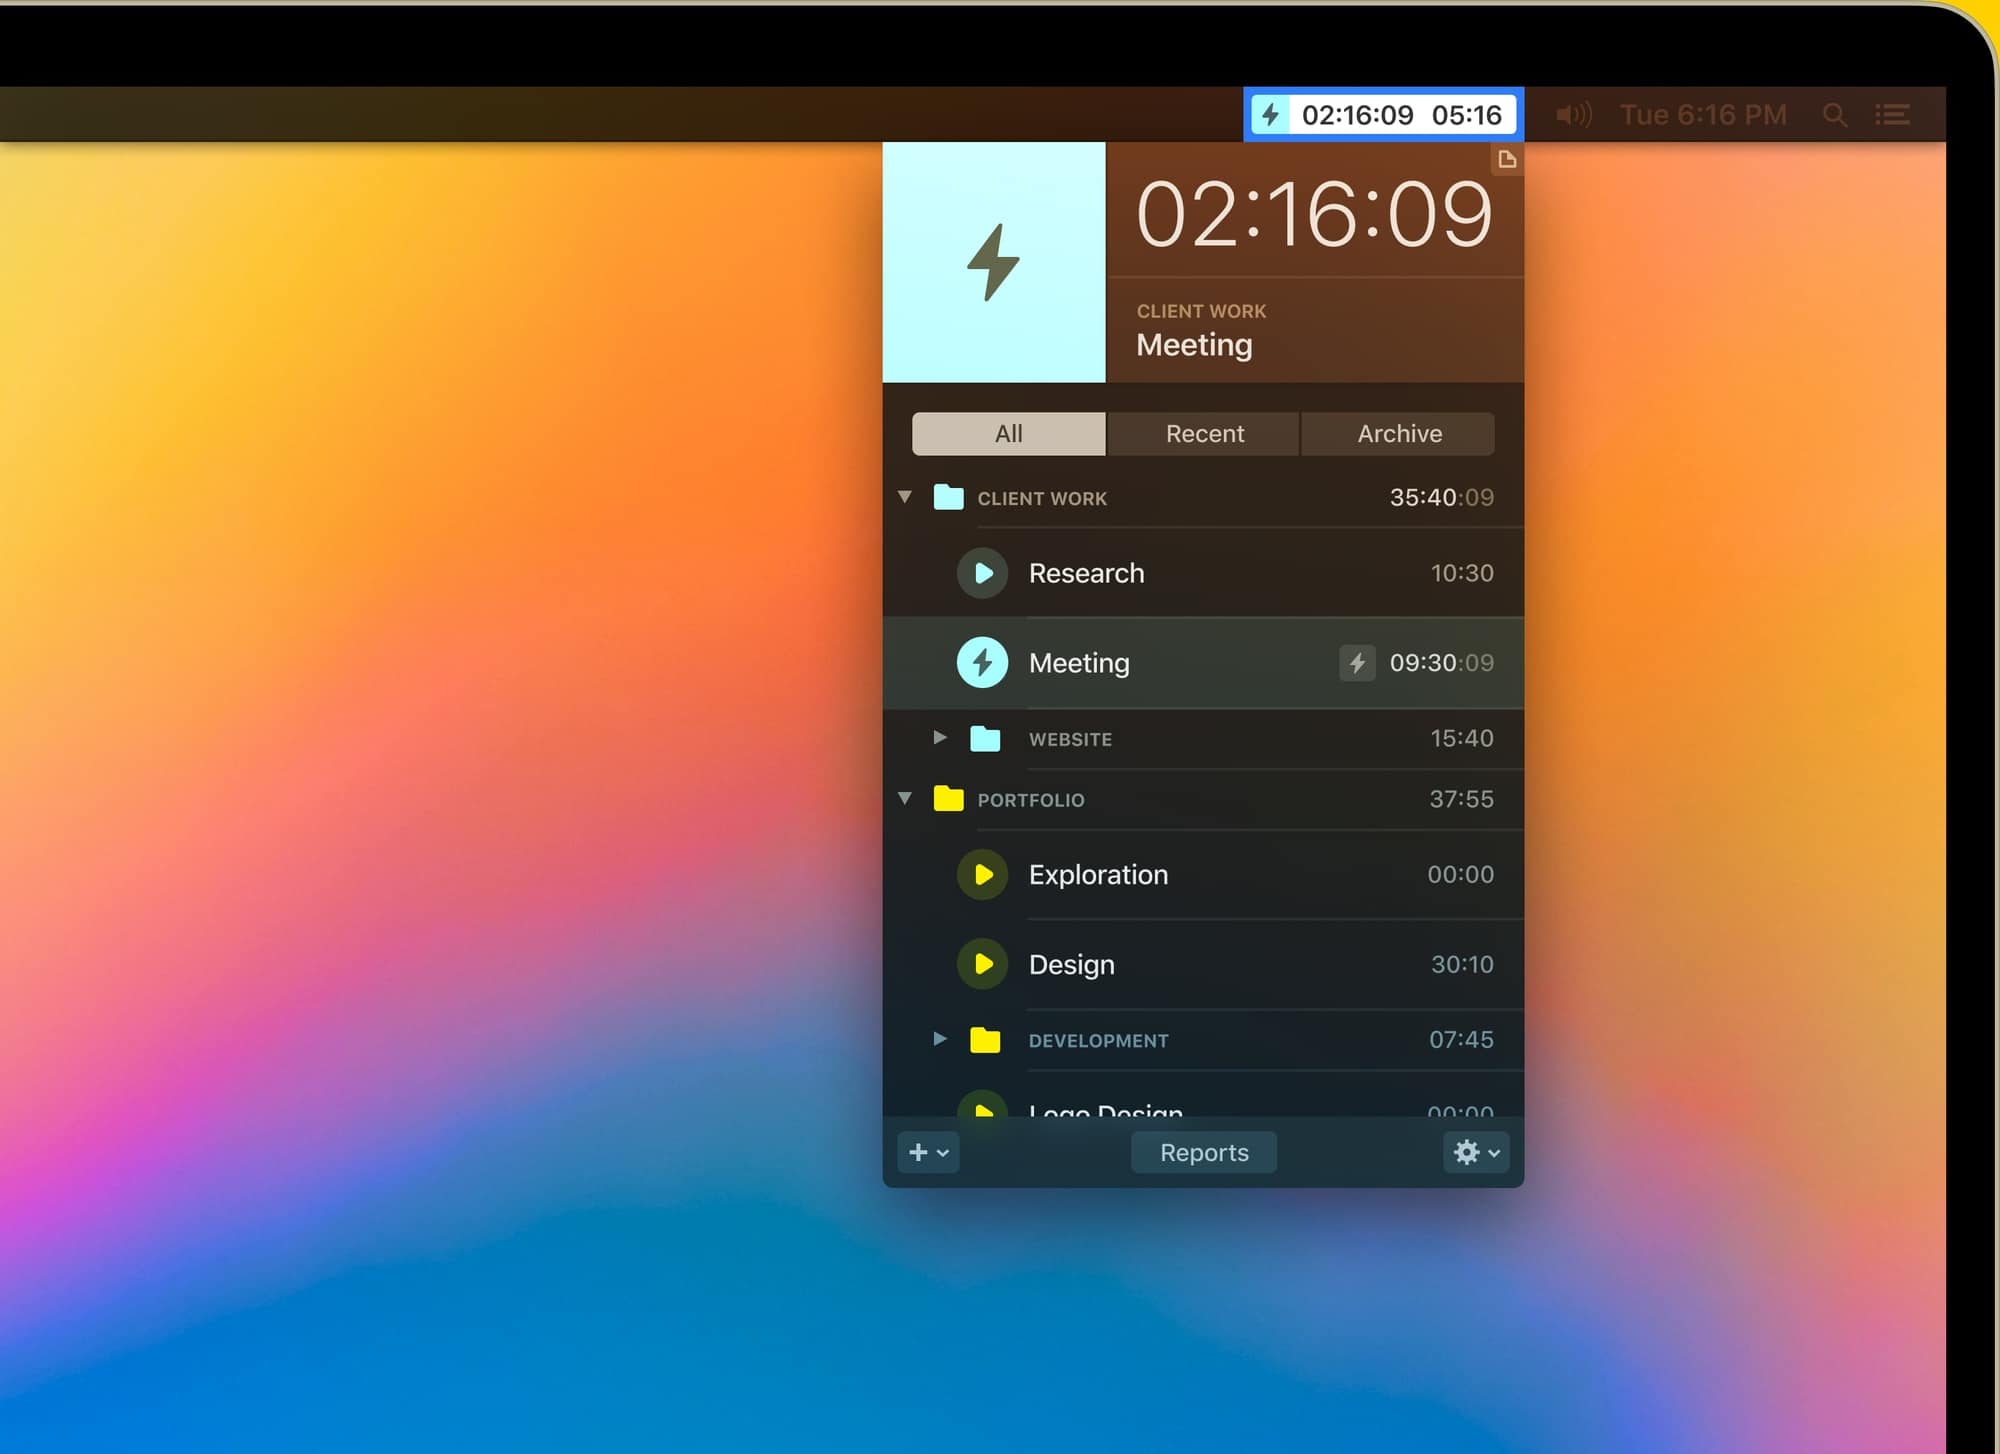The height and width of the screenshot is (1454, 2000).
Task: Click the Design task play button
Action: [x=983, y=963]
